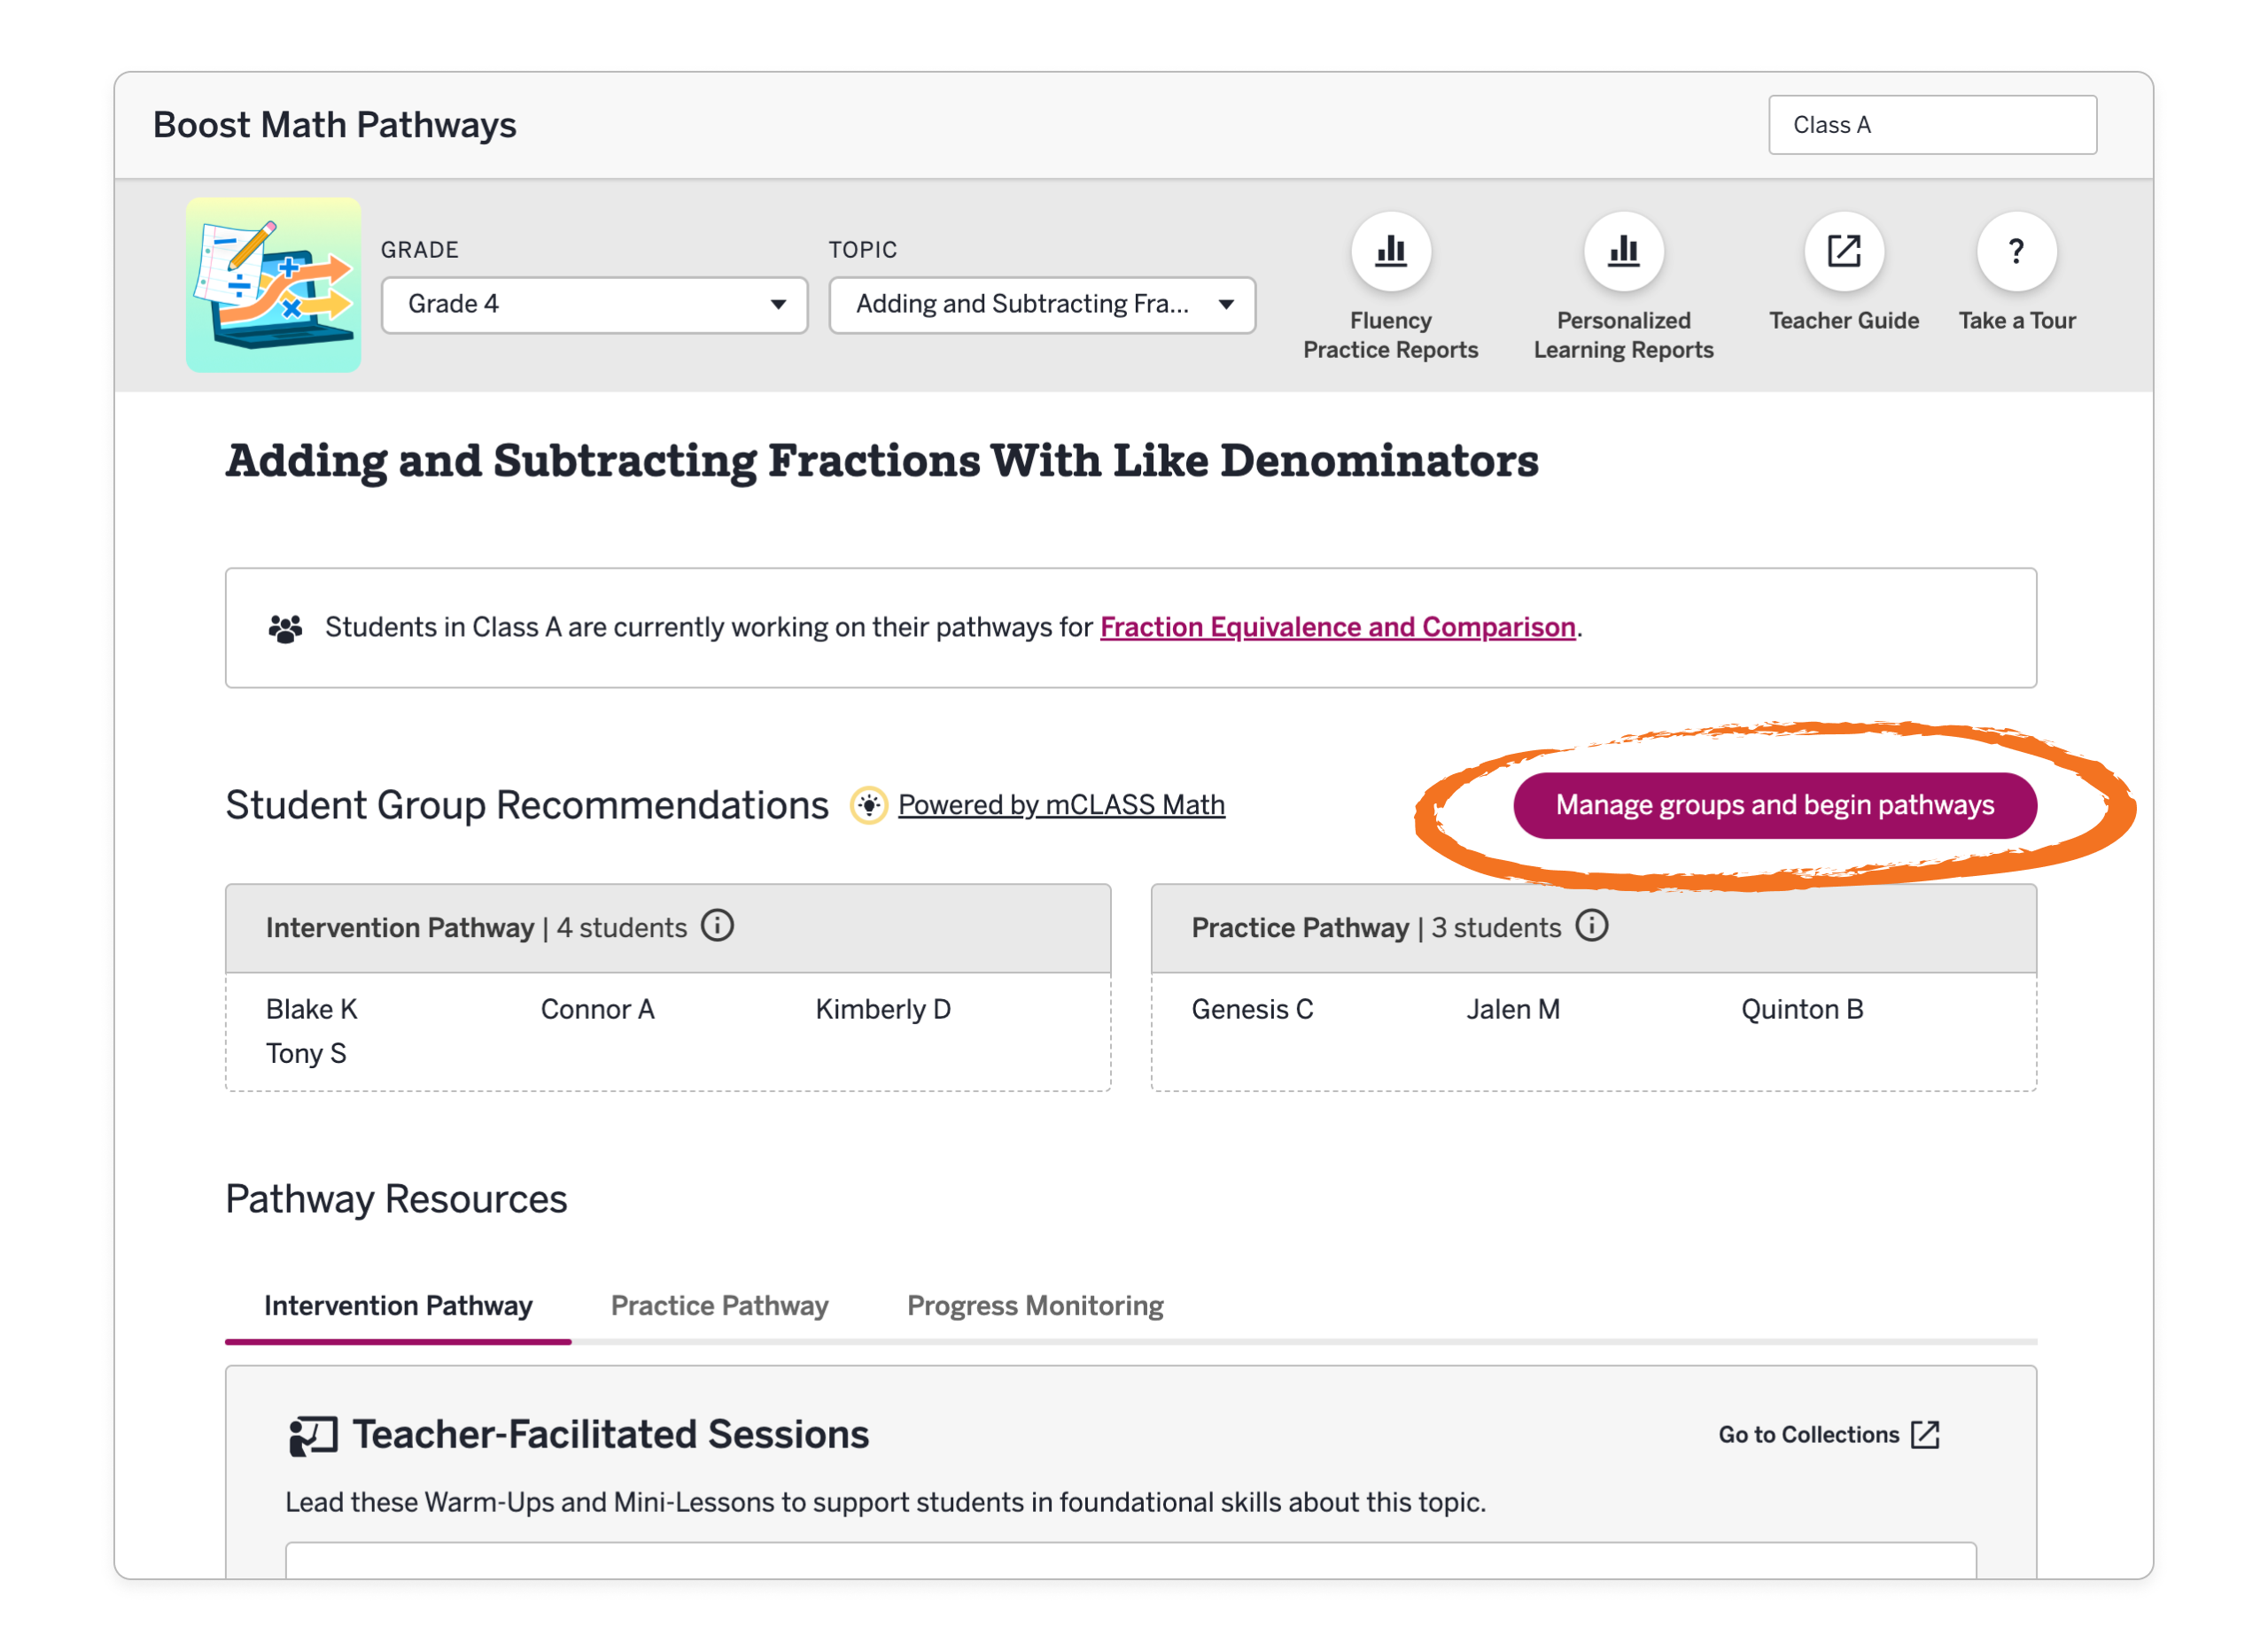Click the Teacher-Facilitated Sessions presenter icon
Viewport: 2268px width, 1651px height.
tap(313, 1436)
